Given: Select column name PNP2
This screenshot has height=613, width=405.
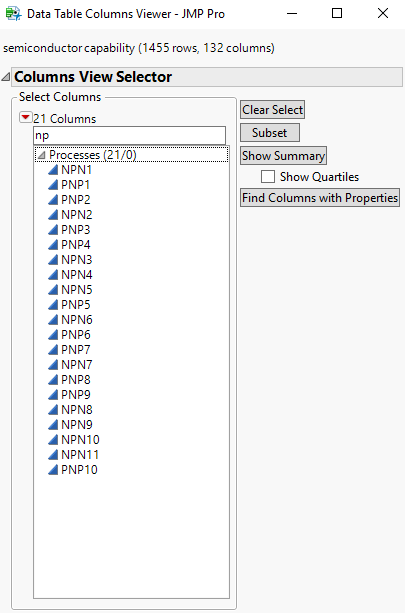Looking at the screenshot, I should click(75, 200).
